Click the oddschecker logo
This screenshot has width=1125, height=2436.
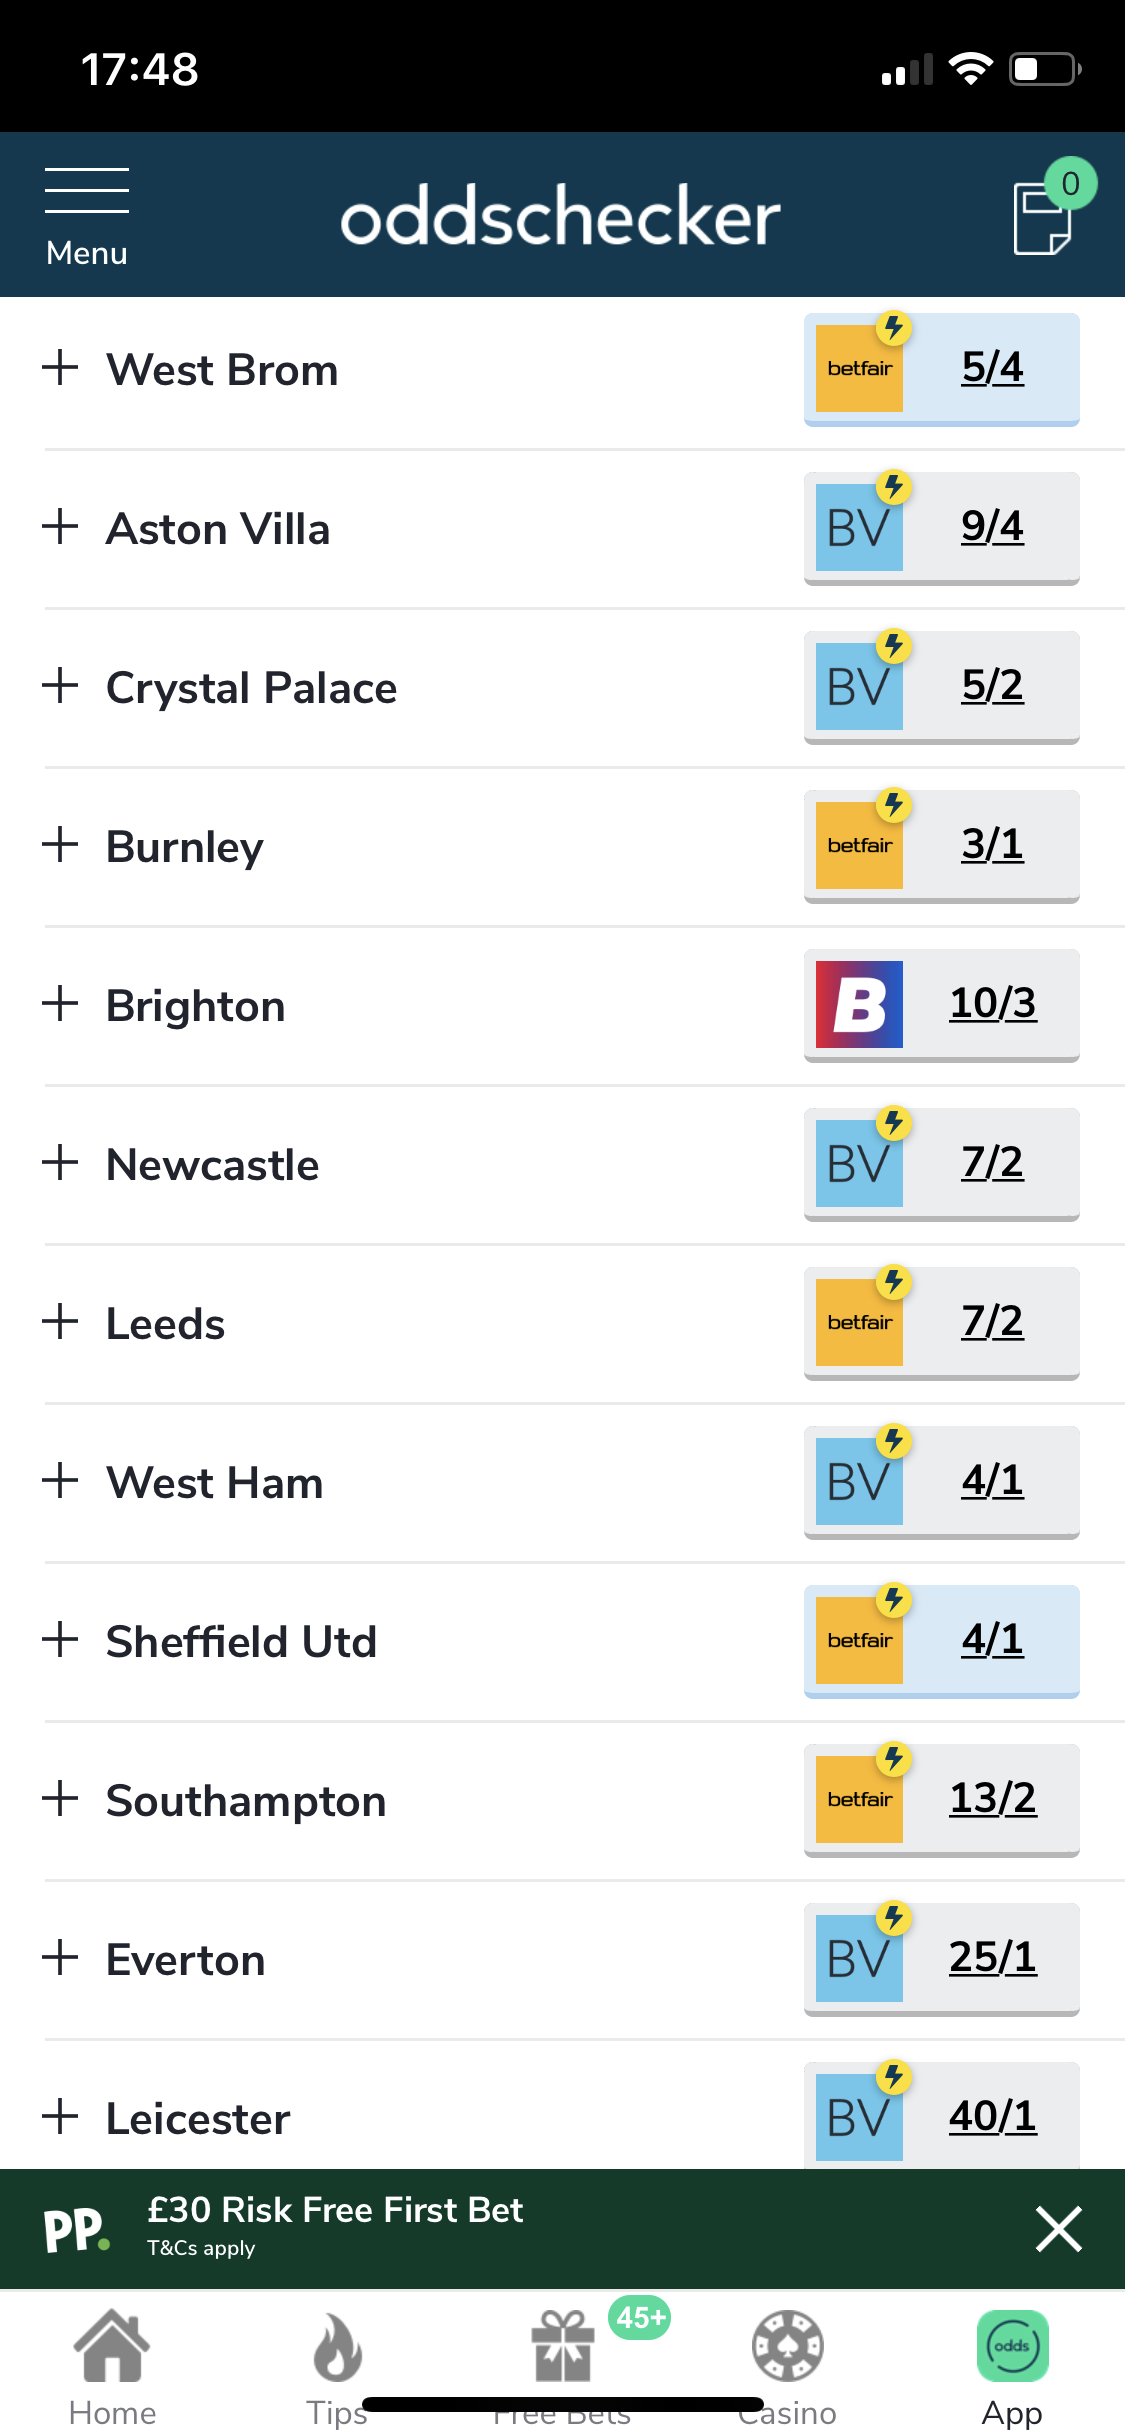(560, 215)
